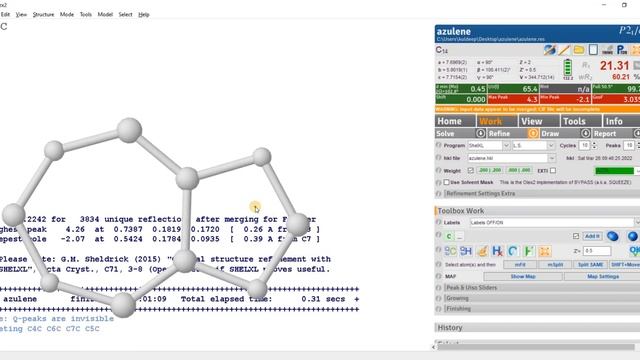Click the mSplit button
The image size is (640, 360).
(x=555, y=264)
